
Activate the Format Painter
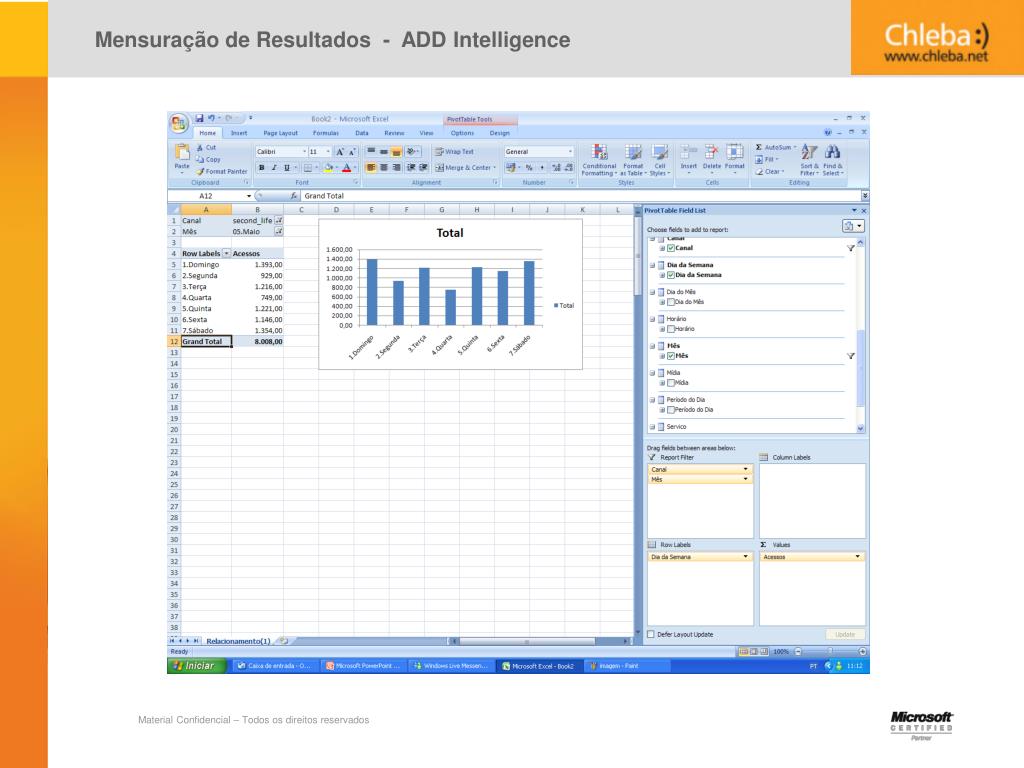point(222,171)
